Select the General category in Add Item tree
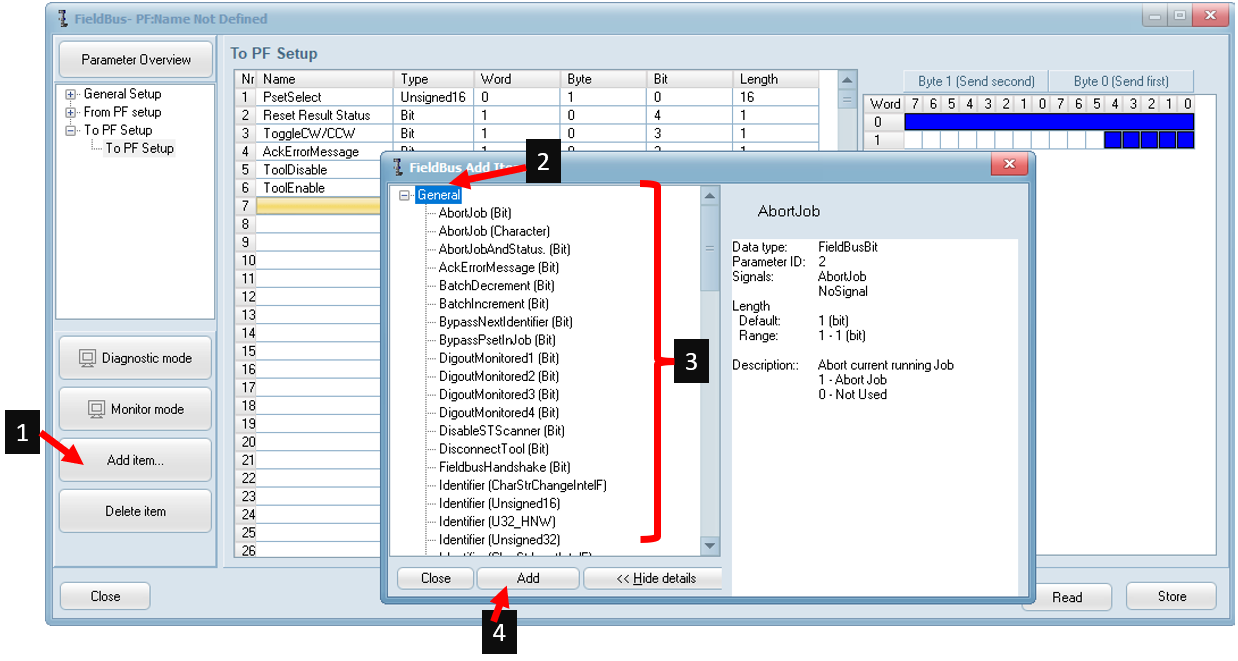The width and height of the screenshot is (1238, 661). click(439, 195)
